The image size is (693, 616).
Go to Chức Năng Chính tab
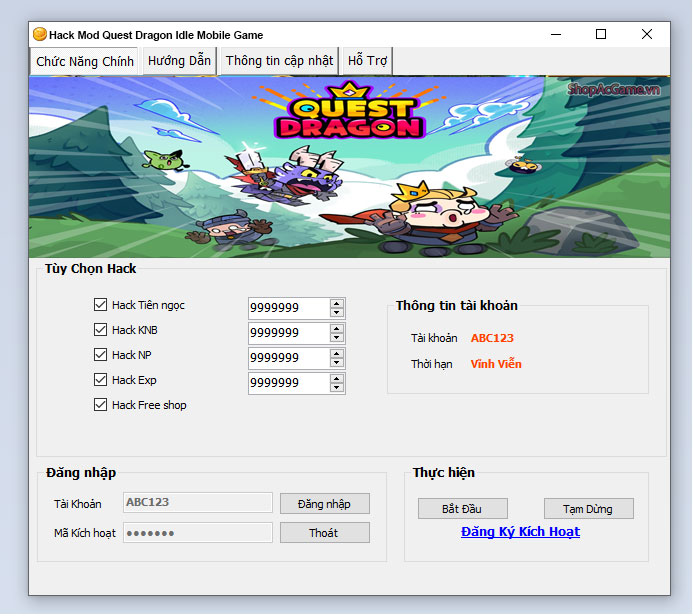85,62
